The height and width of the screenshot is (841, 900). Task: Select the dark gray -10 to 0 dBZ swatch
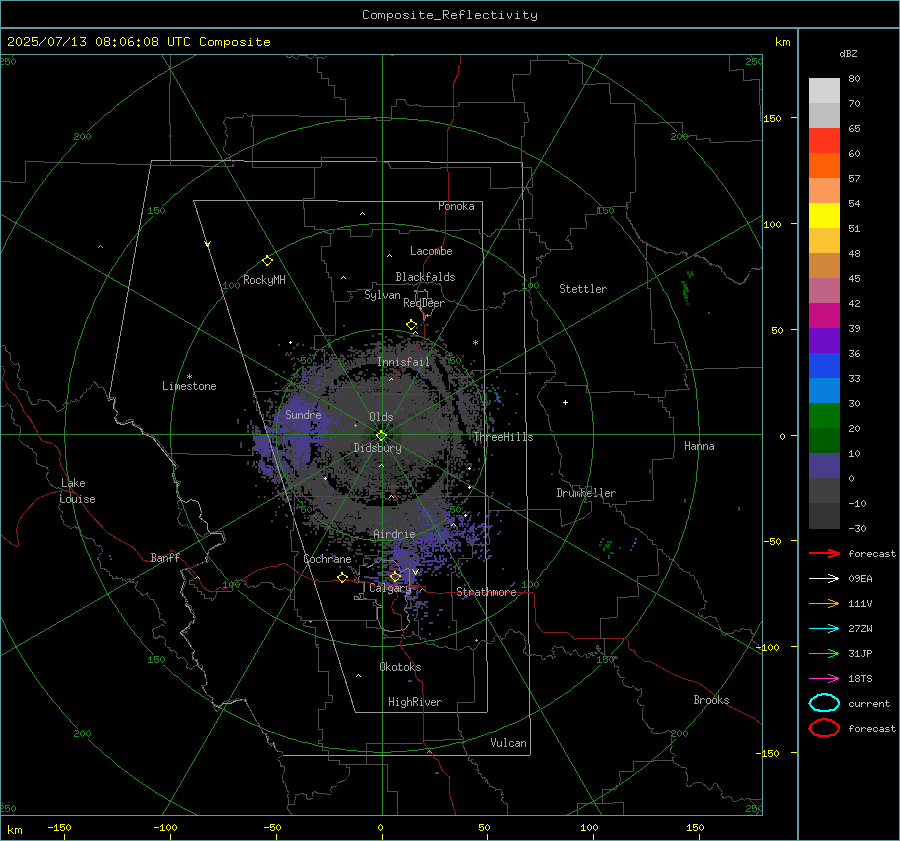click(x=824, y=491)
